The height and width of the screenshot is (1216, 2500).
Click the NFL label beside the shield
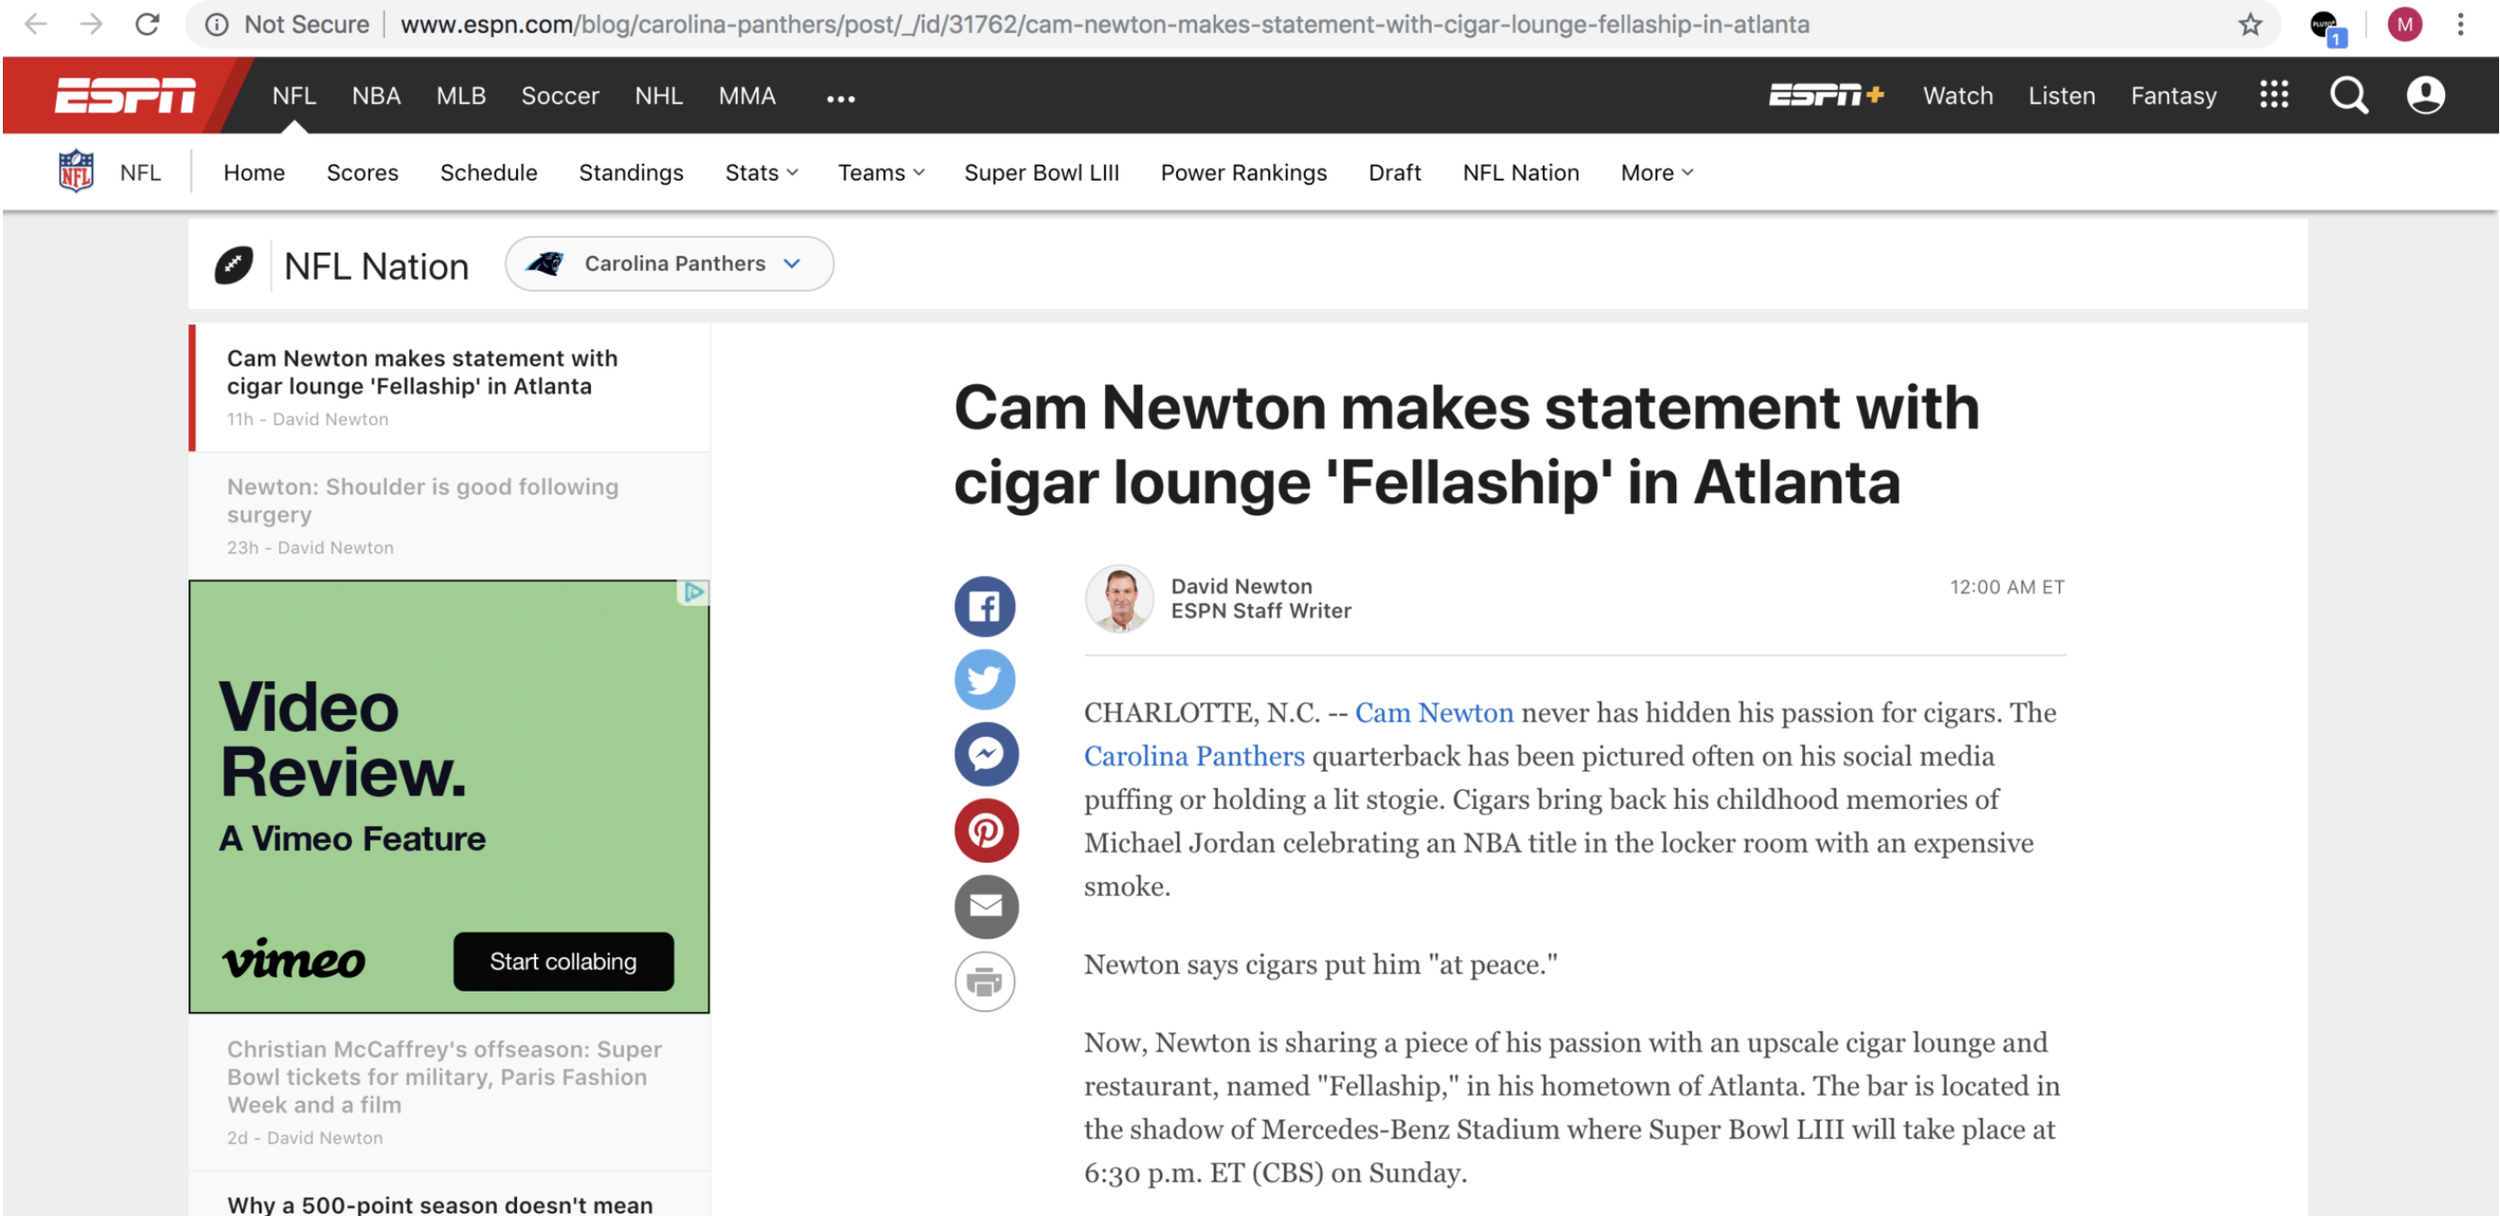(140, 173)
